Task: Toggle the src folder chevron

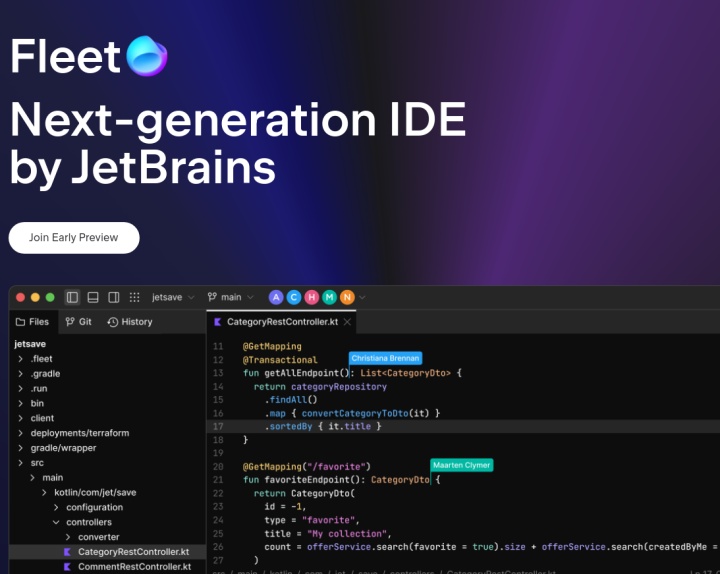Action: point(20,463)
